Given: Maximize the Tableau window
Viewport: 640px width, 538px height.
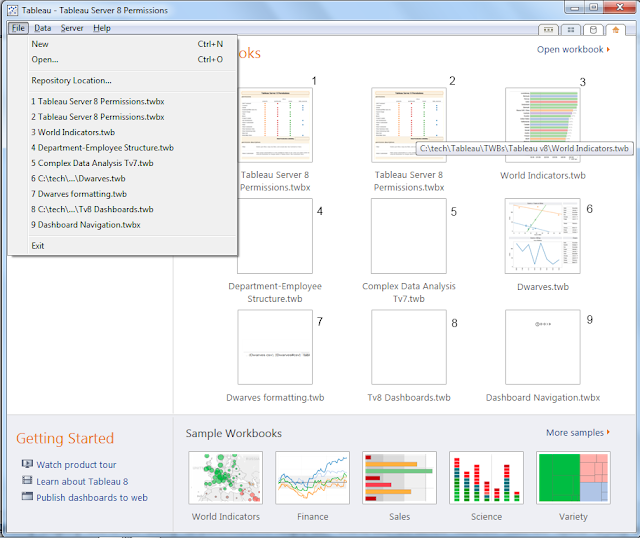Looking at the screenshot, I should click(594, 7).
